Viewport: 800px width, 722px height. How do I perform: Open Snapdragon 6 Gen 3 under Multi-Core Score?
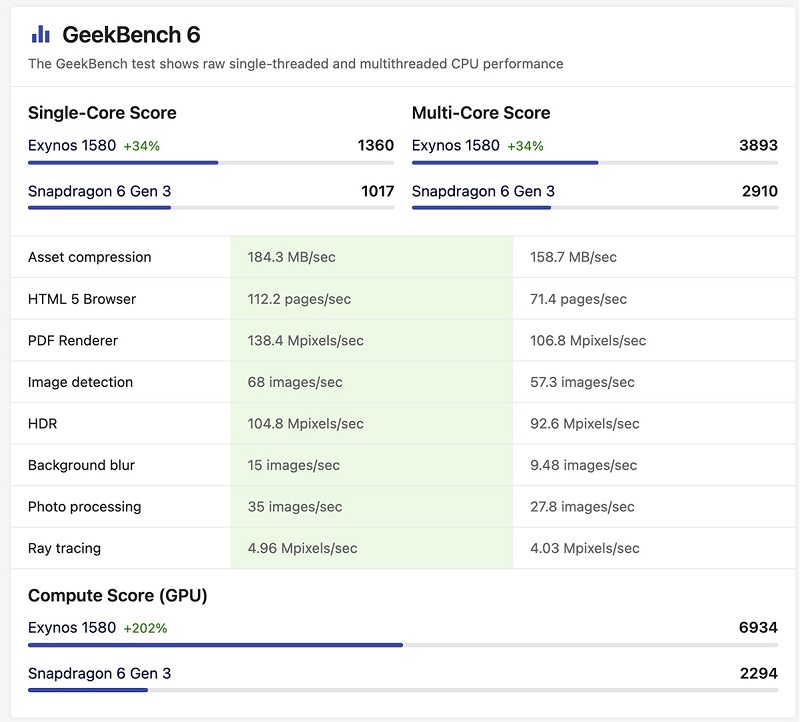click(483, 191)
